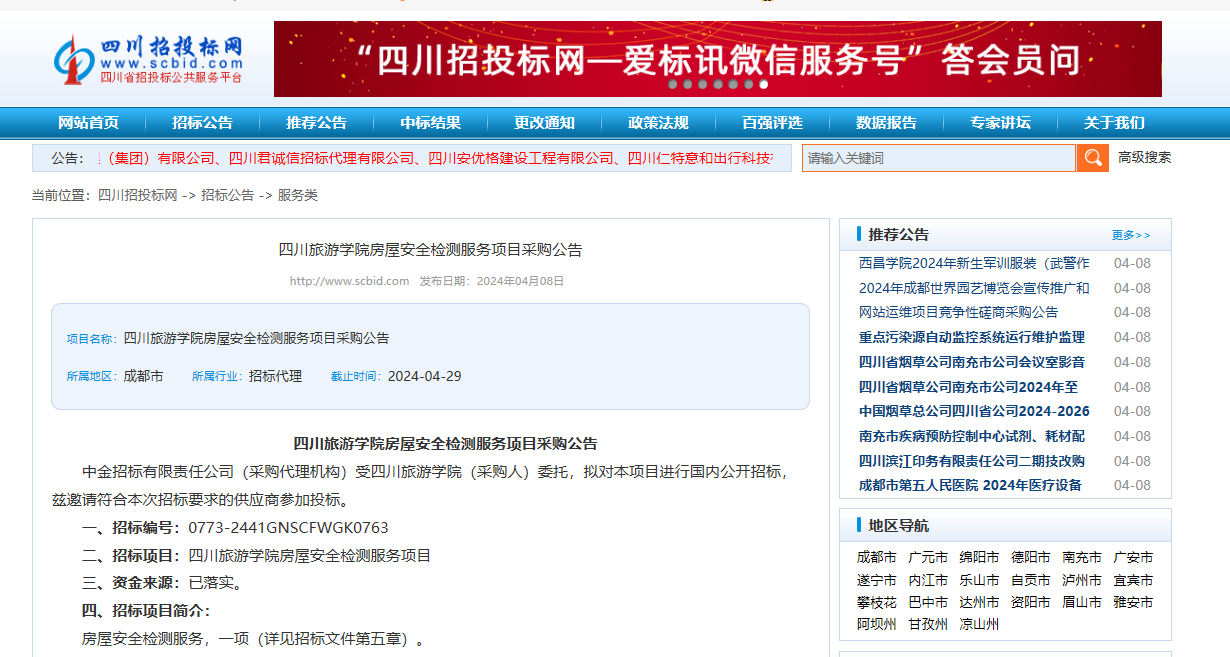
Task: Open the 网站运维项目竞争性磋商采购公告 link
Action: click(x=958, y=312)
